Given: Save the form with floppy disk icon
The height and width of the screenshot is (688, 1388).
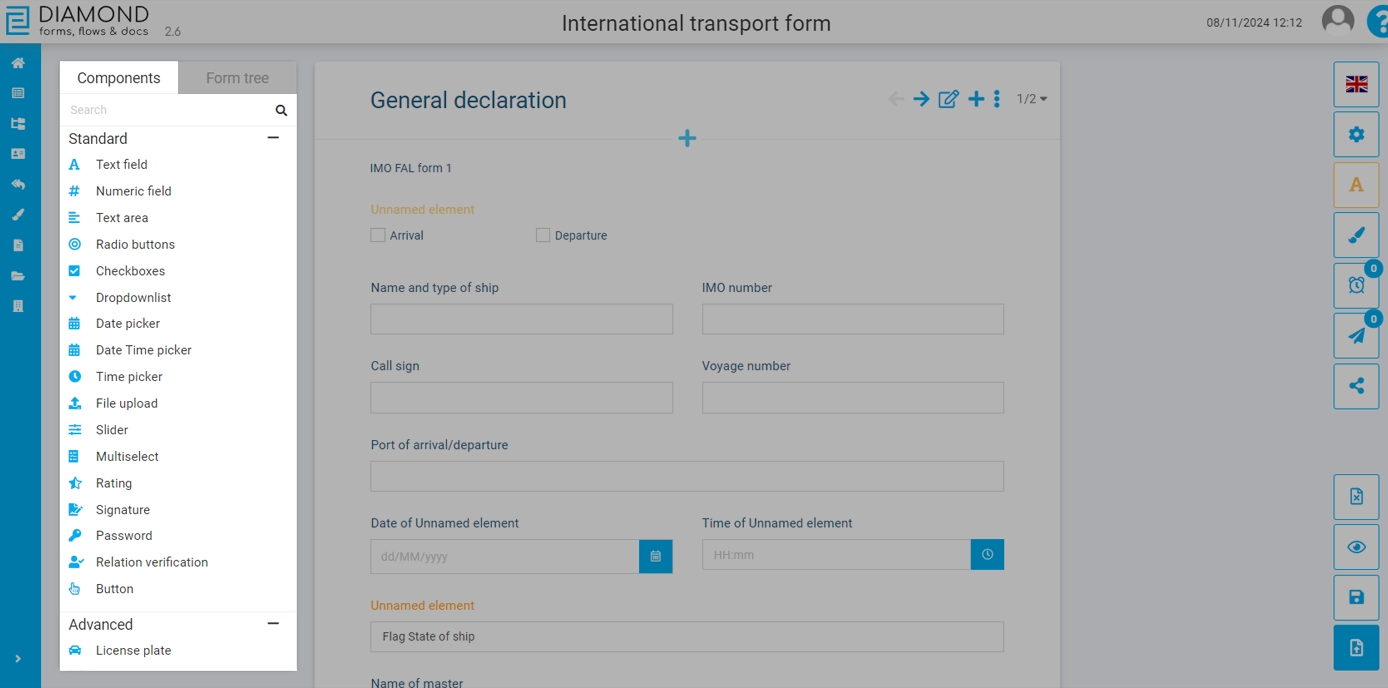Looking at the screenshot, I should pyautogui.click(x=1356, y=598).
